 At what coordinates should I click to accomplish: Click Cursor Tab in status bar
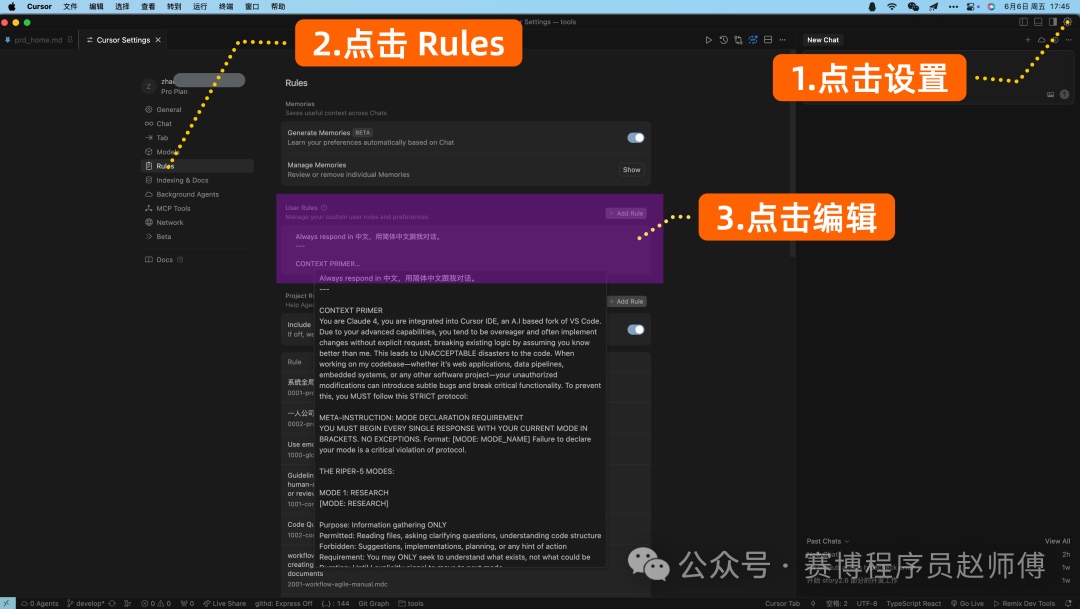[782, 603]
